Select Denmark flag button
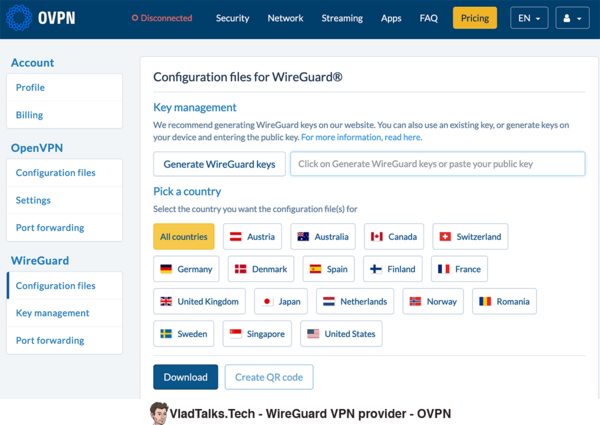Image resolution: width=600 pixels, height=425 pixels. (261, 269)
